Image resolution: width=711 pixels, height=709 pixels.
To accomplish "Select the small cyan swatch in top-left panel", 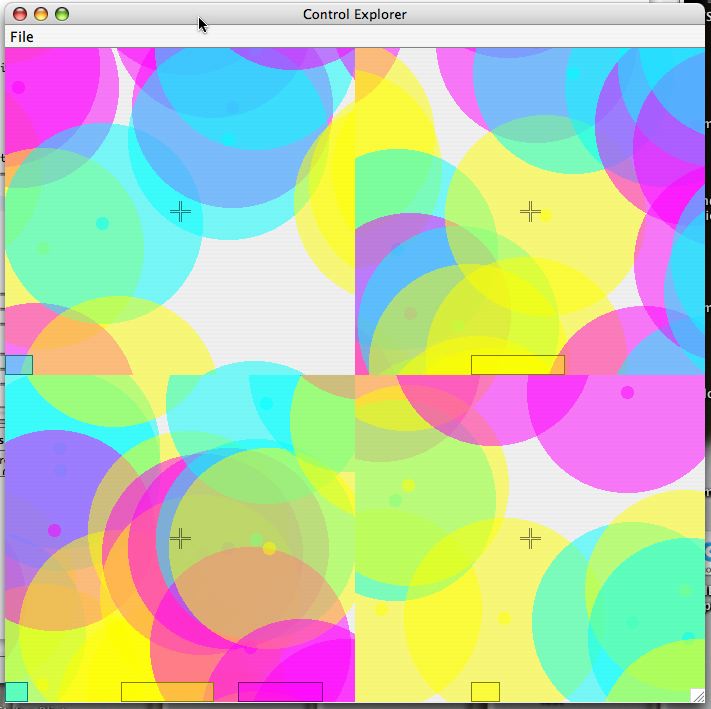I will click(19, 365).
